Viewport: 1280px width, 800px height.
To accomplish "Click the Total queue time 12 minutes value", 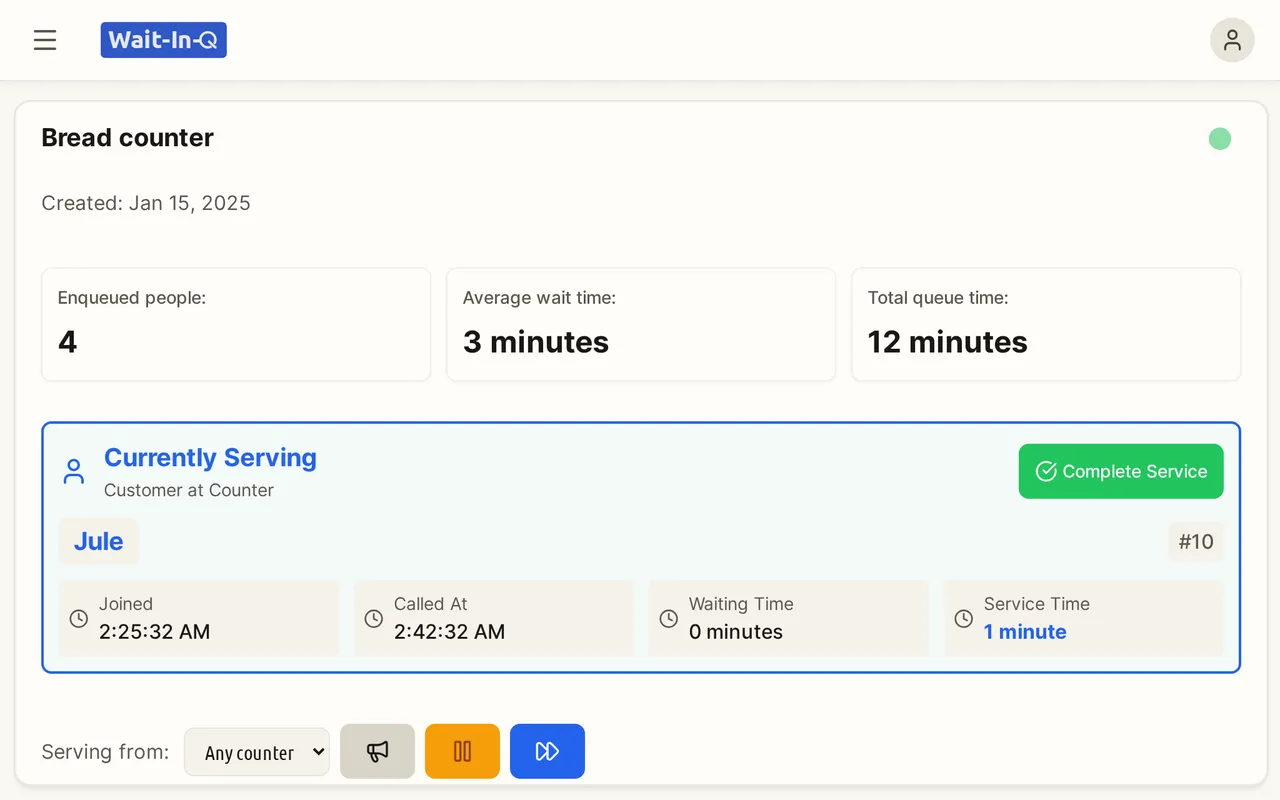I will [948, 342].
